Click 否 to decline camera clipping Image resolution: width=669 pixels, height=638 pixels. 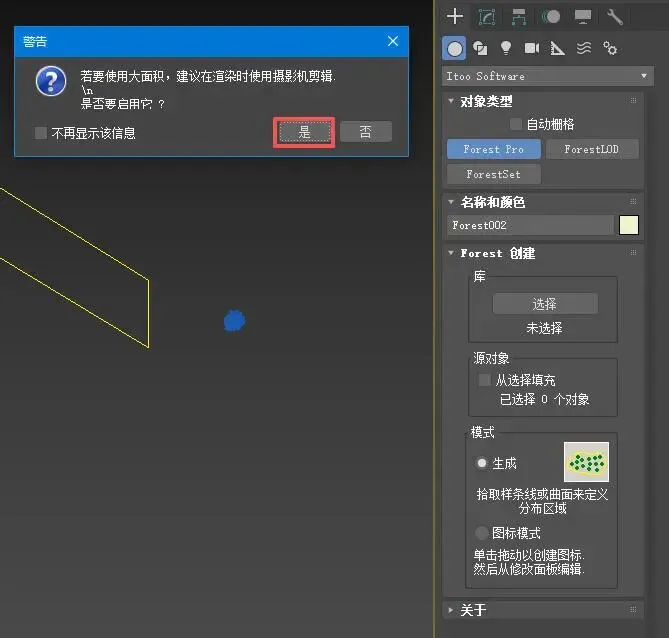(x=366, y=131)
